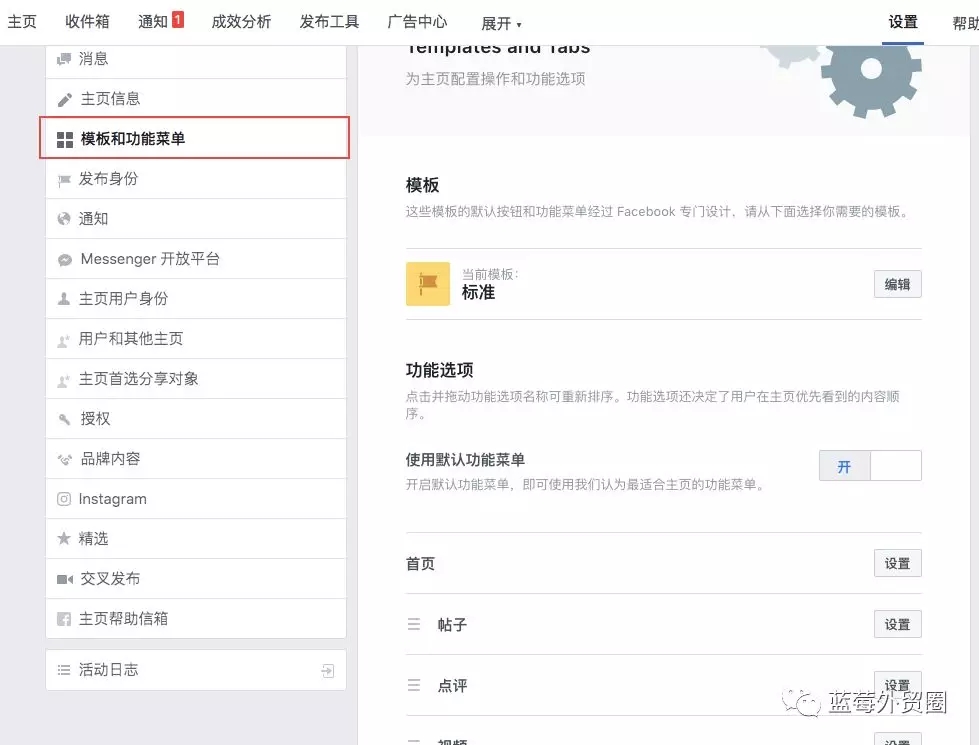Image resolution: width=979 pixels, height=745 pixels.
Task: Click the drag handle beside 点评
Action: click(413, 685)
